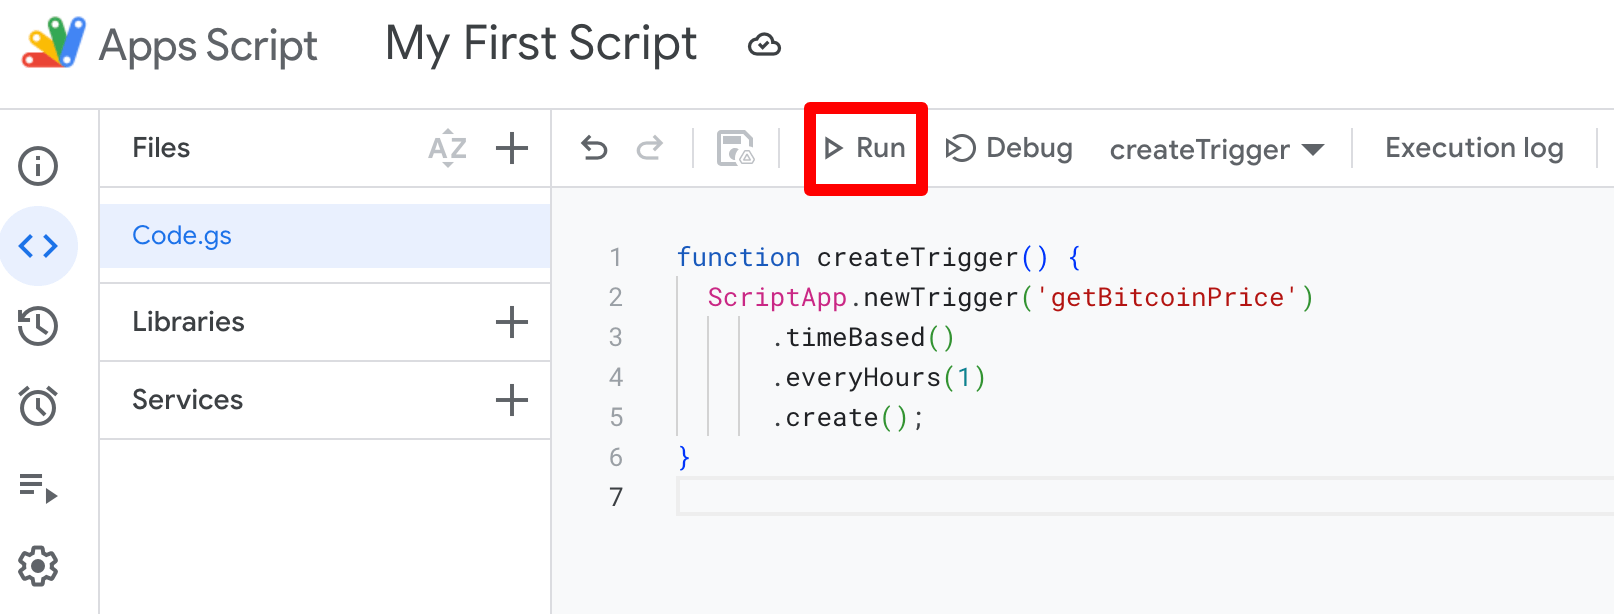This screenshot has height=614, width=1614.
Task: Select the Code.gs file
Action: [x=325, y=236]
